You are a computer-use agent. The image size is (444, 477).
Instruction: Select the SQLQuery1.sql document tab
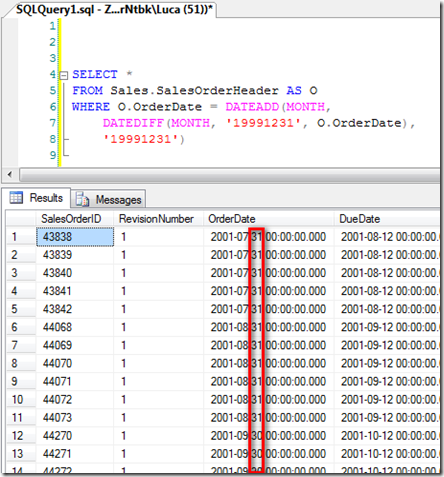114,9
